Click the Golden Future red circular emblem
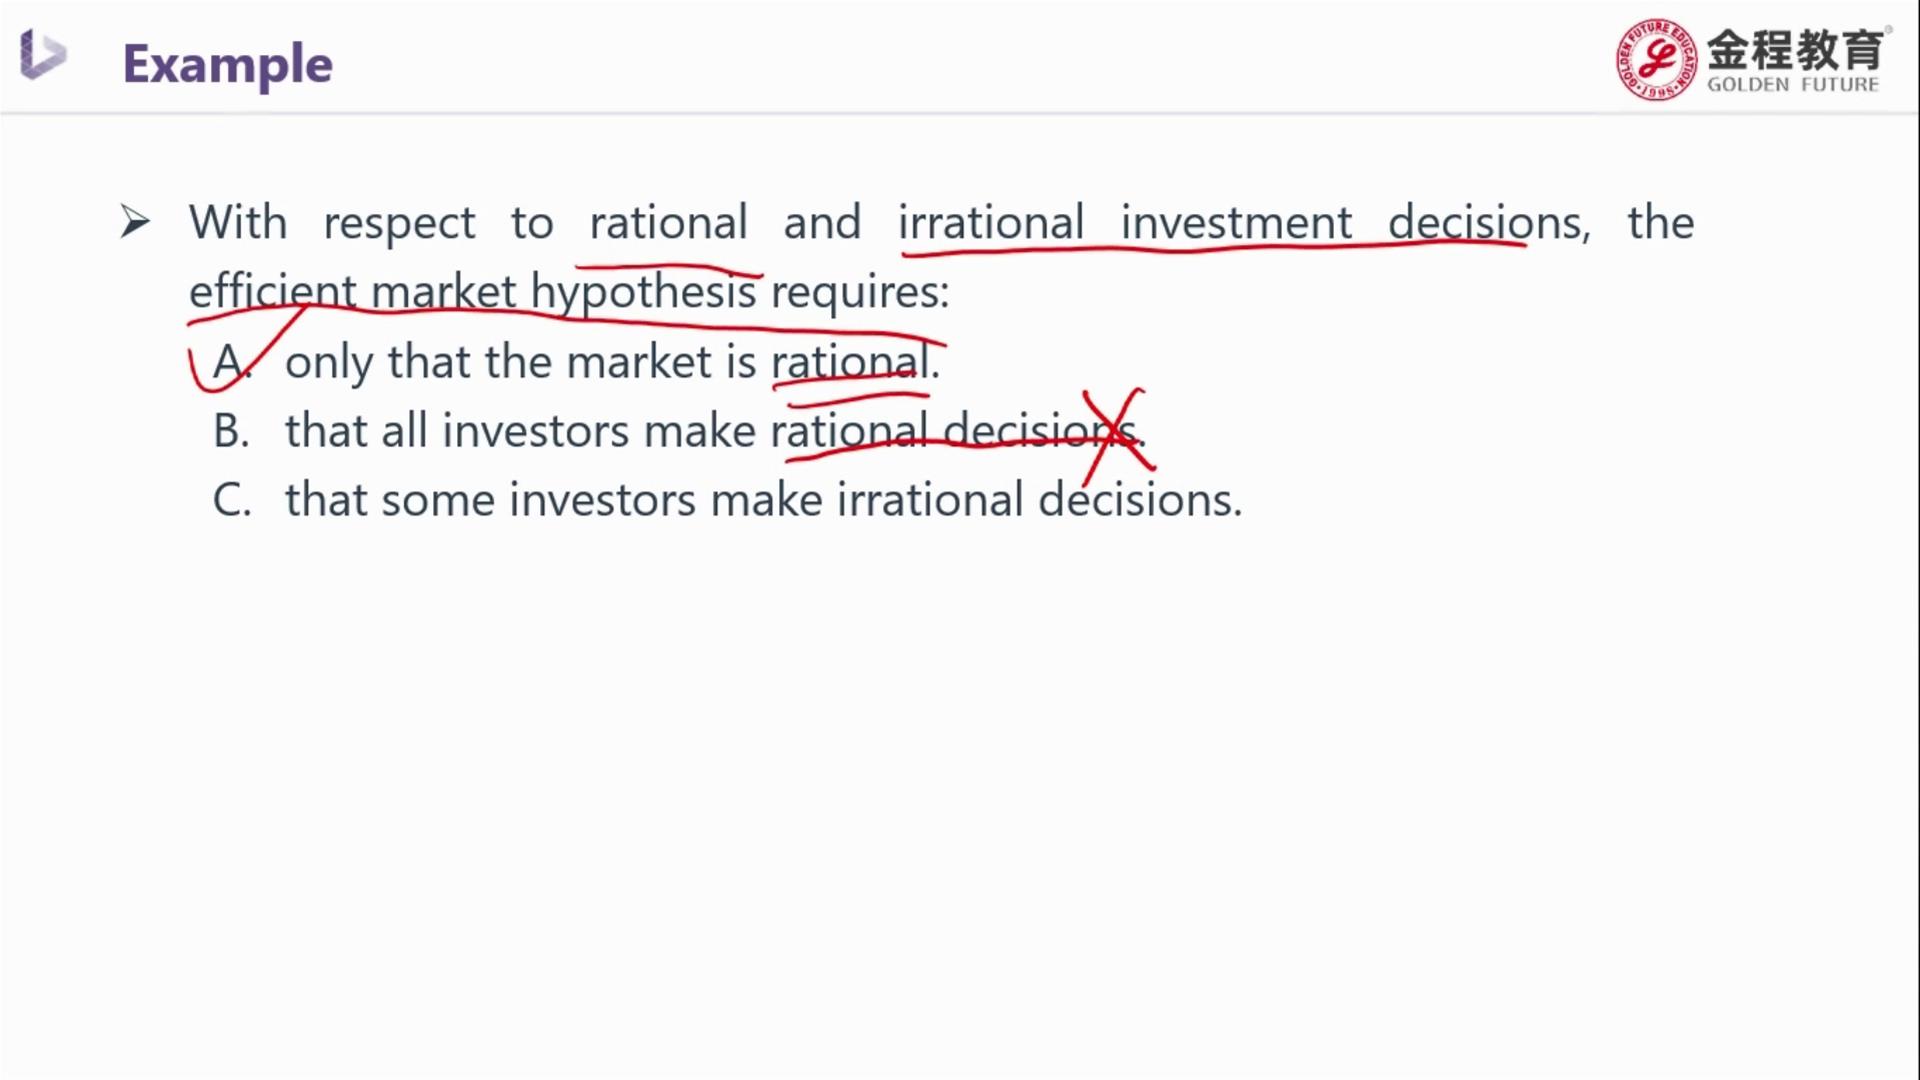The width and height of the screenshot is (1920, 1080). click(x=1656, y=59)
